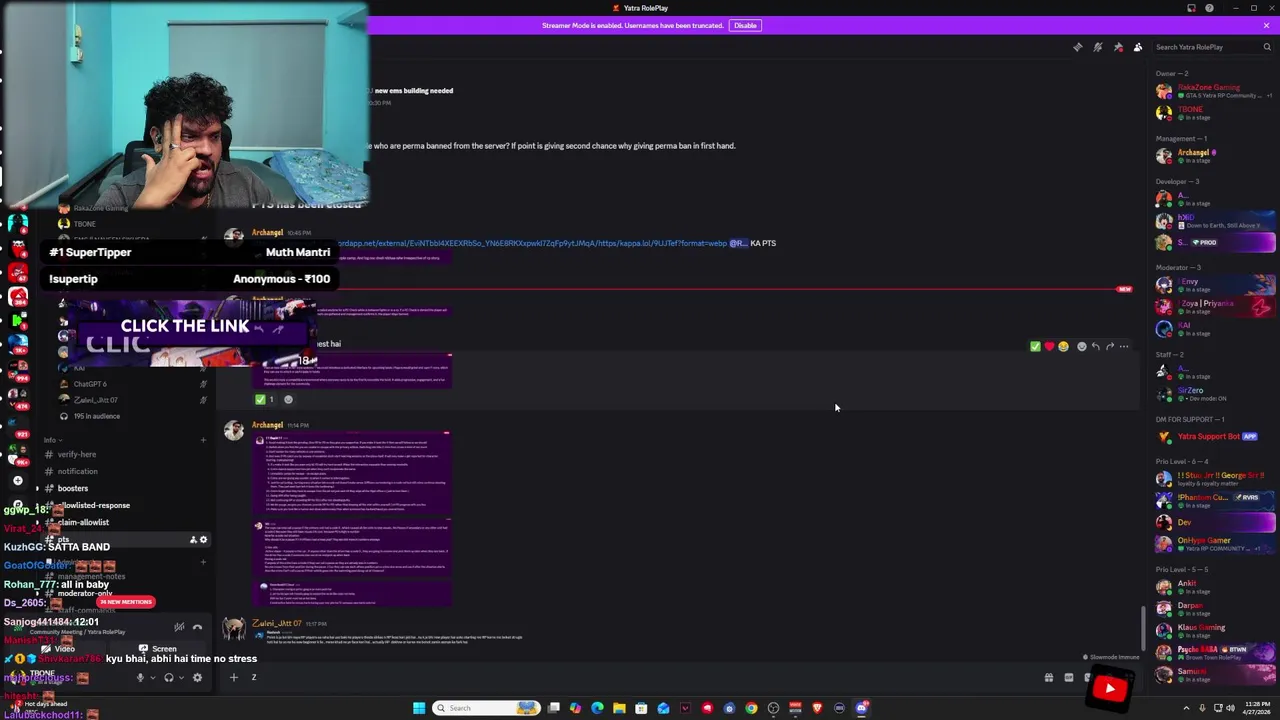
Task: Open the notification channel
Action: coord(77,471)
